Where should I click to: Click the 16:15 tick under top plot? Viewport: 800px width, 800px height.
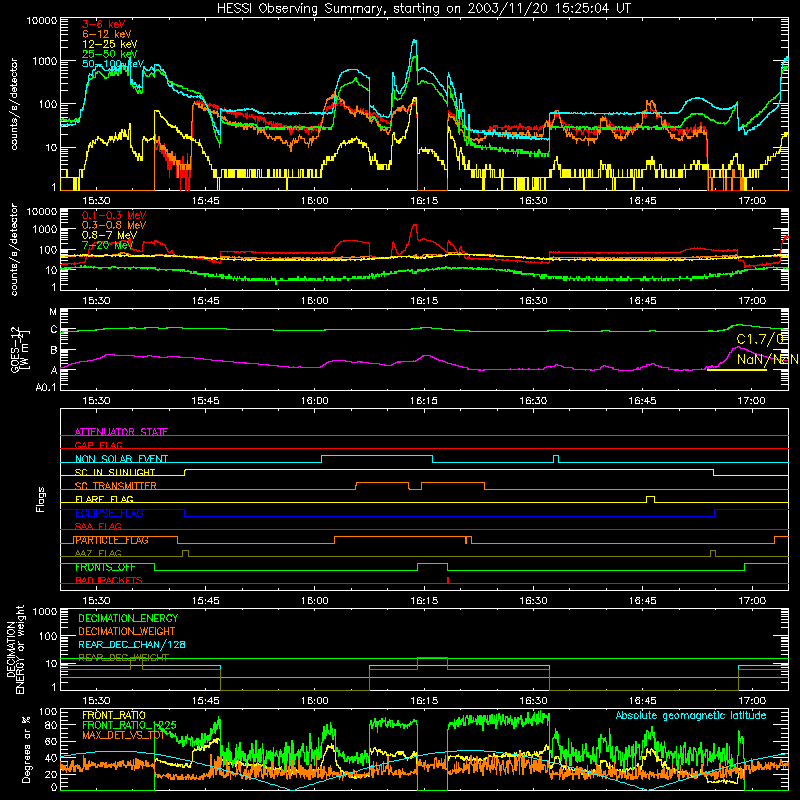[x=424, y=201]
